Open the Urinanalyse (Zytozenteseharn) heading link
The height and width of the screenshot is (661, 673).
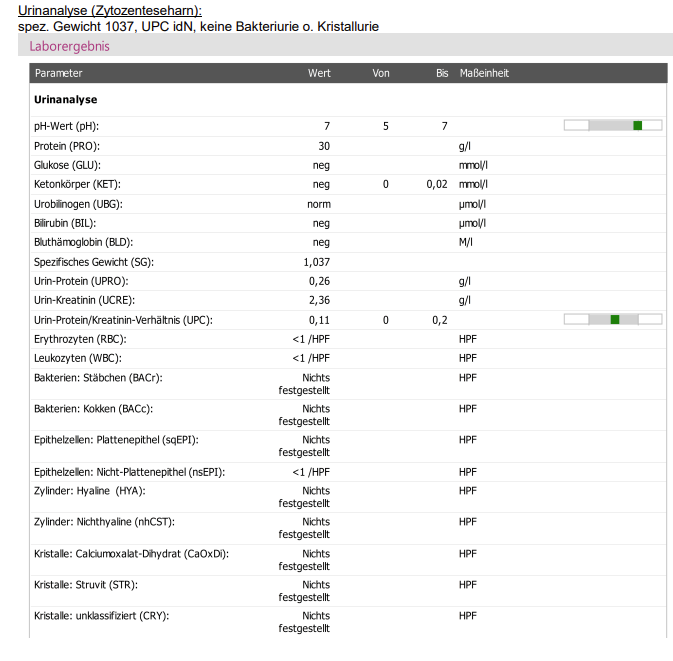[110, 10]
